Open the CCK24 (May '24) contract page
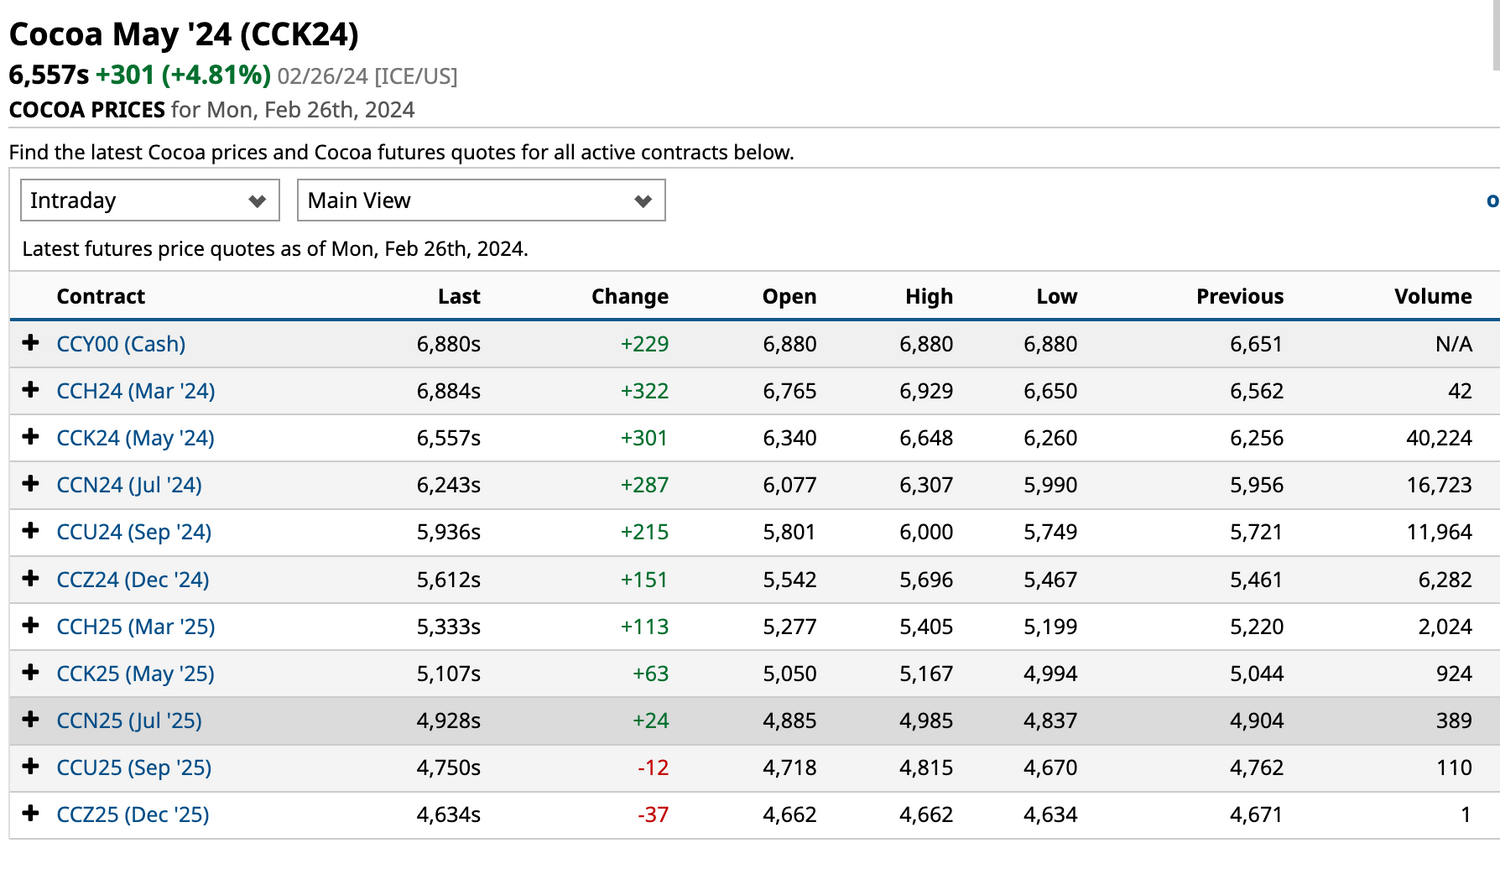The width and height of the screenshot is (1500, 869). 135,437
